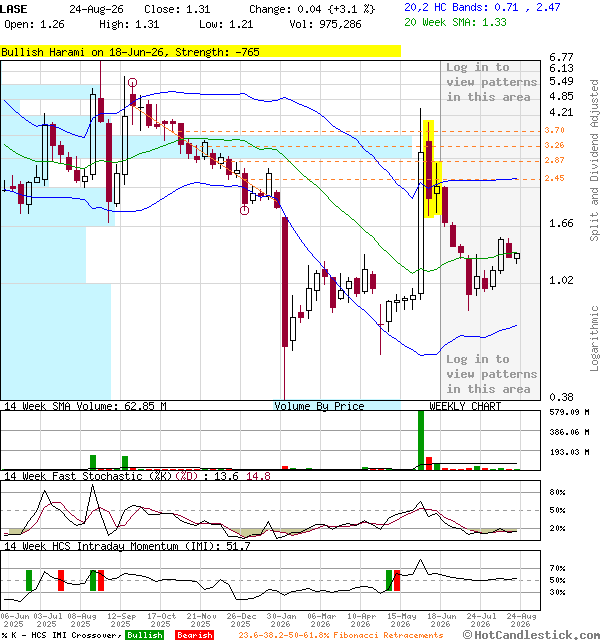Click the 24-Aug 2026 date axis label
Viewport: 600px width, 640px height.
(521, 620)
